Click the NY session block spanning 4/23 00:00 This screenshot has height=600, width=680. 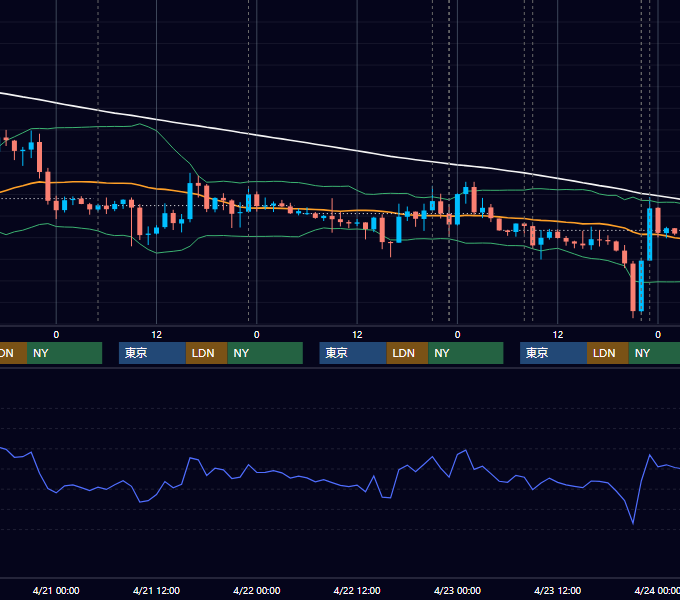point(466,353)
